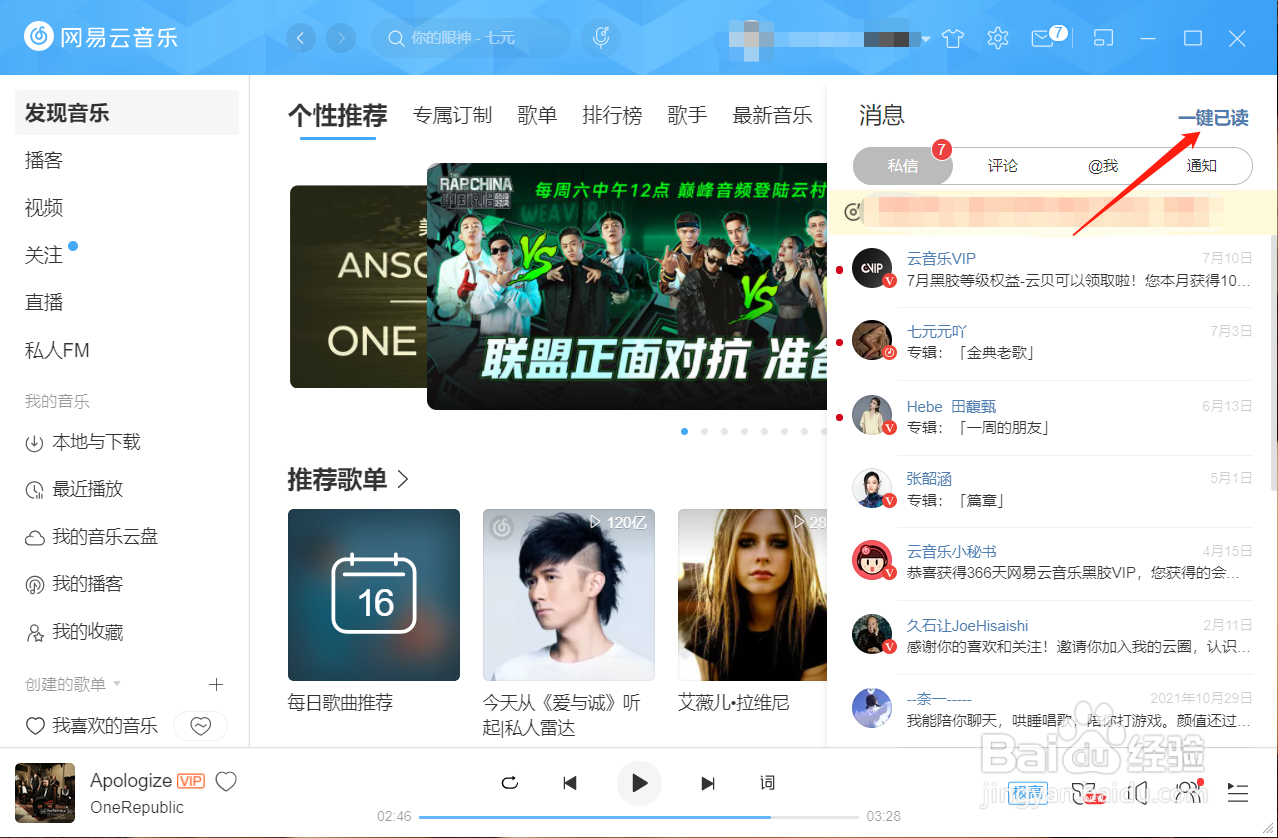This screenshot has width=1278, height=838.
Task: Open 发现音乐 in sidebar
Action: [126, 112]
